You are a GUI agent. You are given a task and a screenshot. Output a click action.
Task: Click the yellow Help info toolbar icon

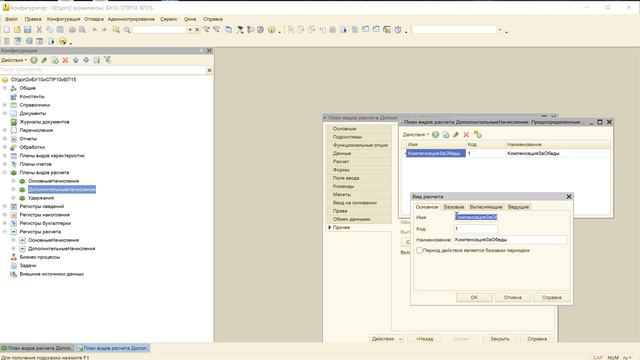(271, 30)
